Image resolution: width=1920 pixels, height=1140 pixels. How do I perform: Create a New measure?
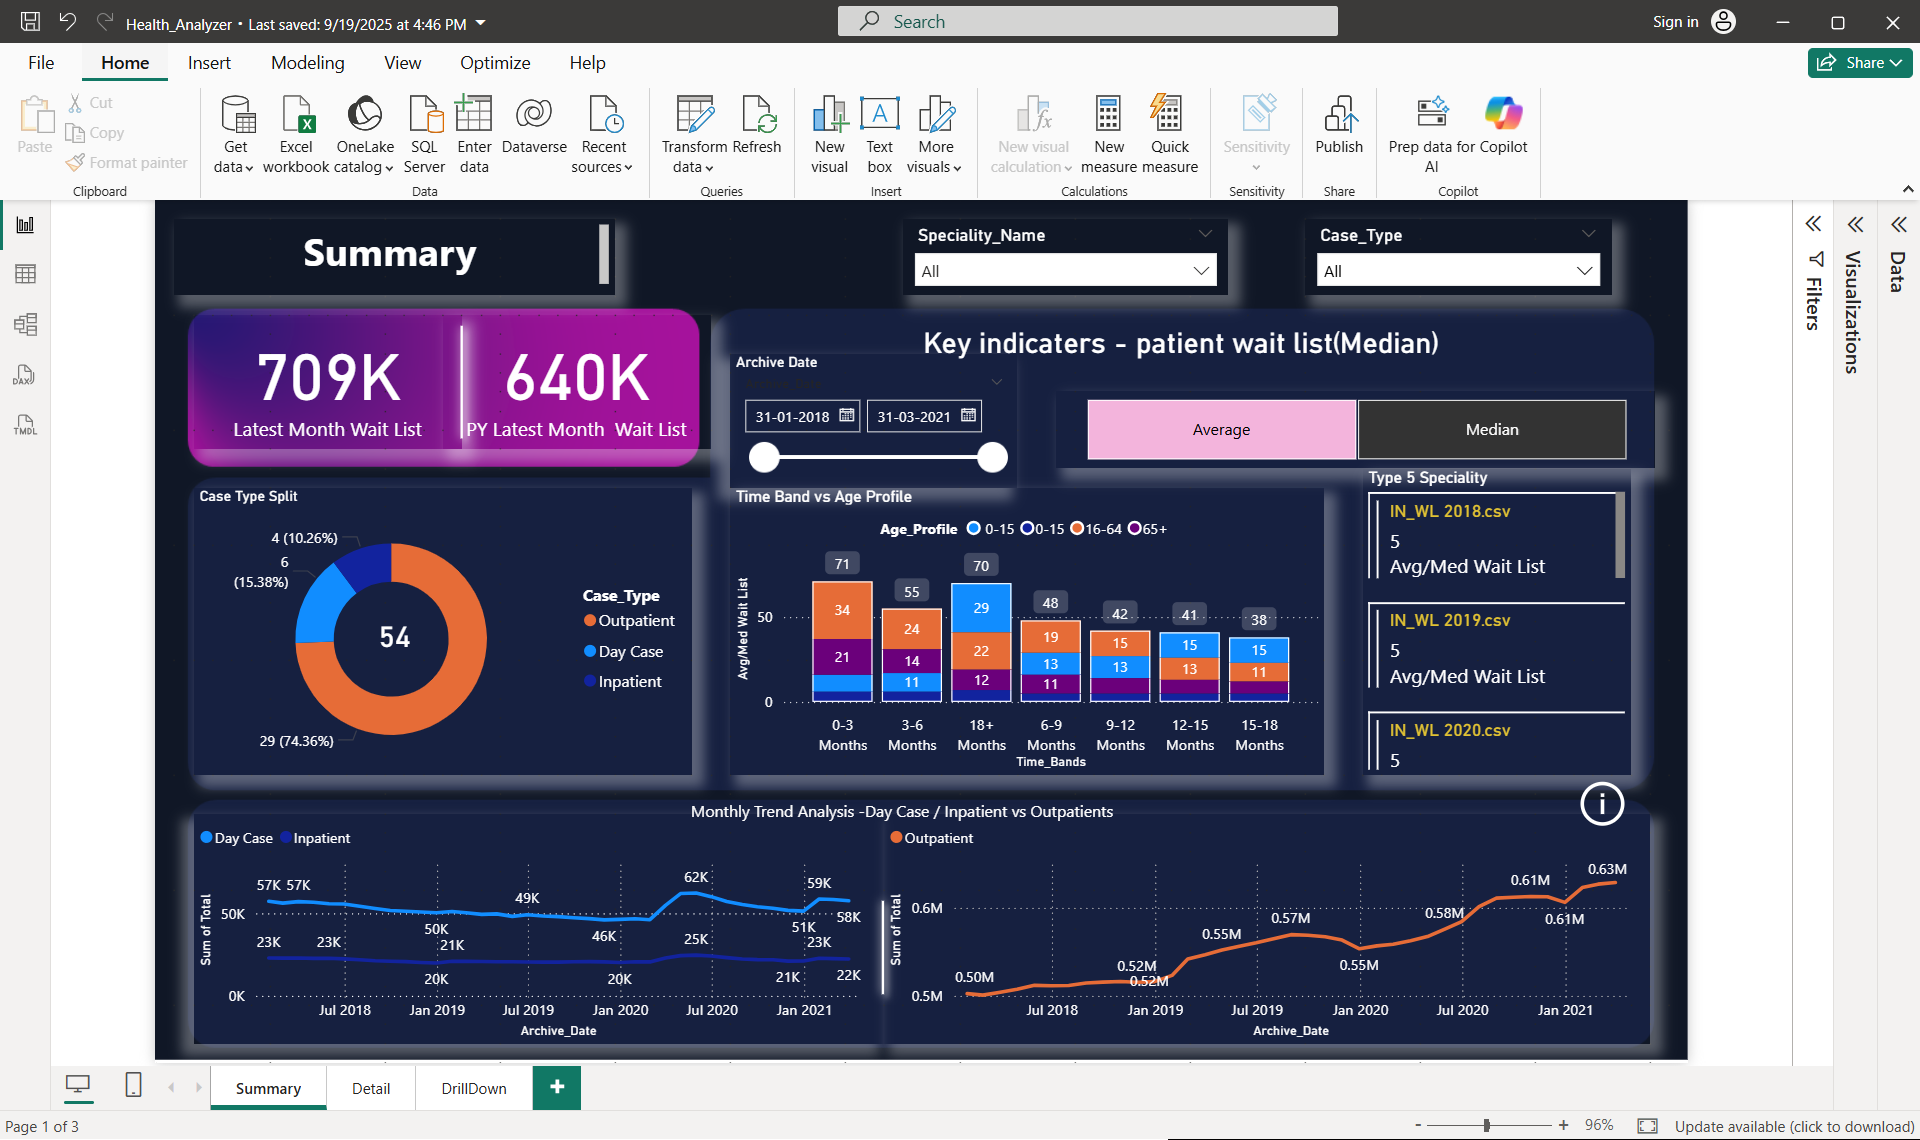[1109, 134]
